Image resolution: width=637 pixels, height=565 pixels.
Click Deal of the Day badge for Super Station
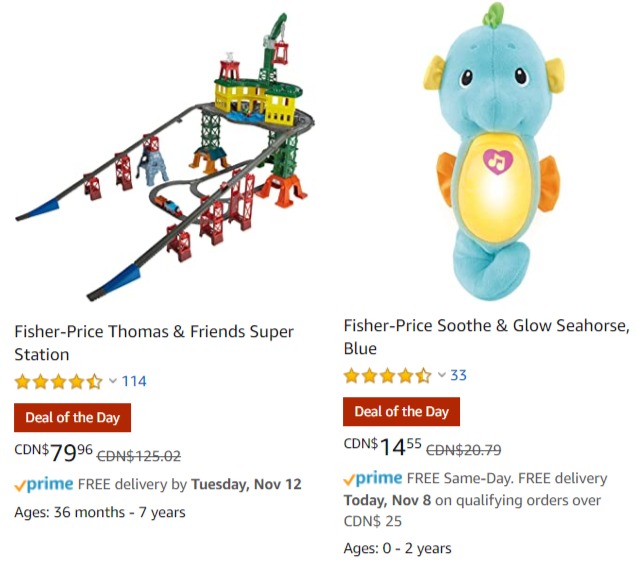[72, 418]
